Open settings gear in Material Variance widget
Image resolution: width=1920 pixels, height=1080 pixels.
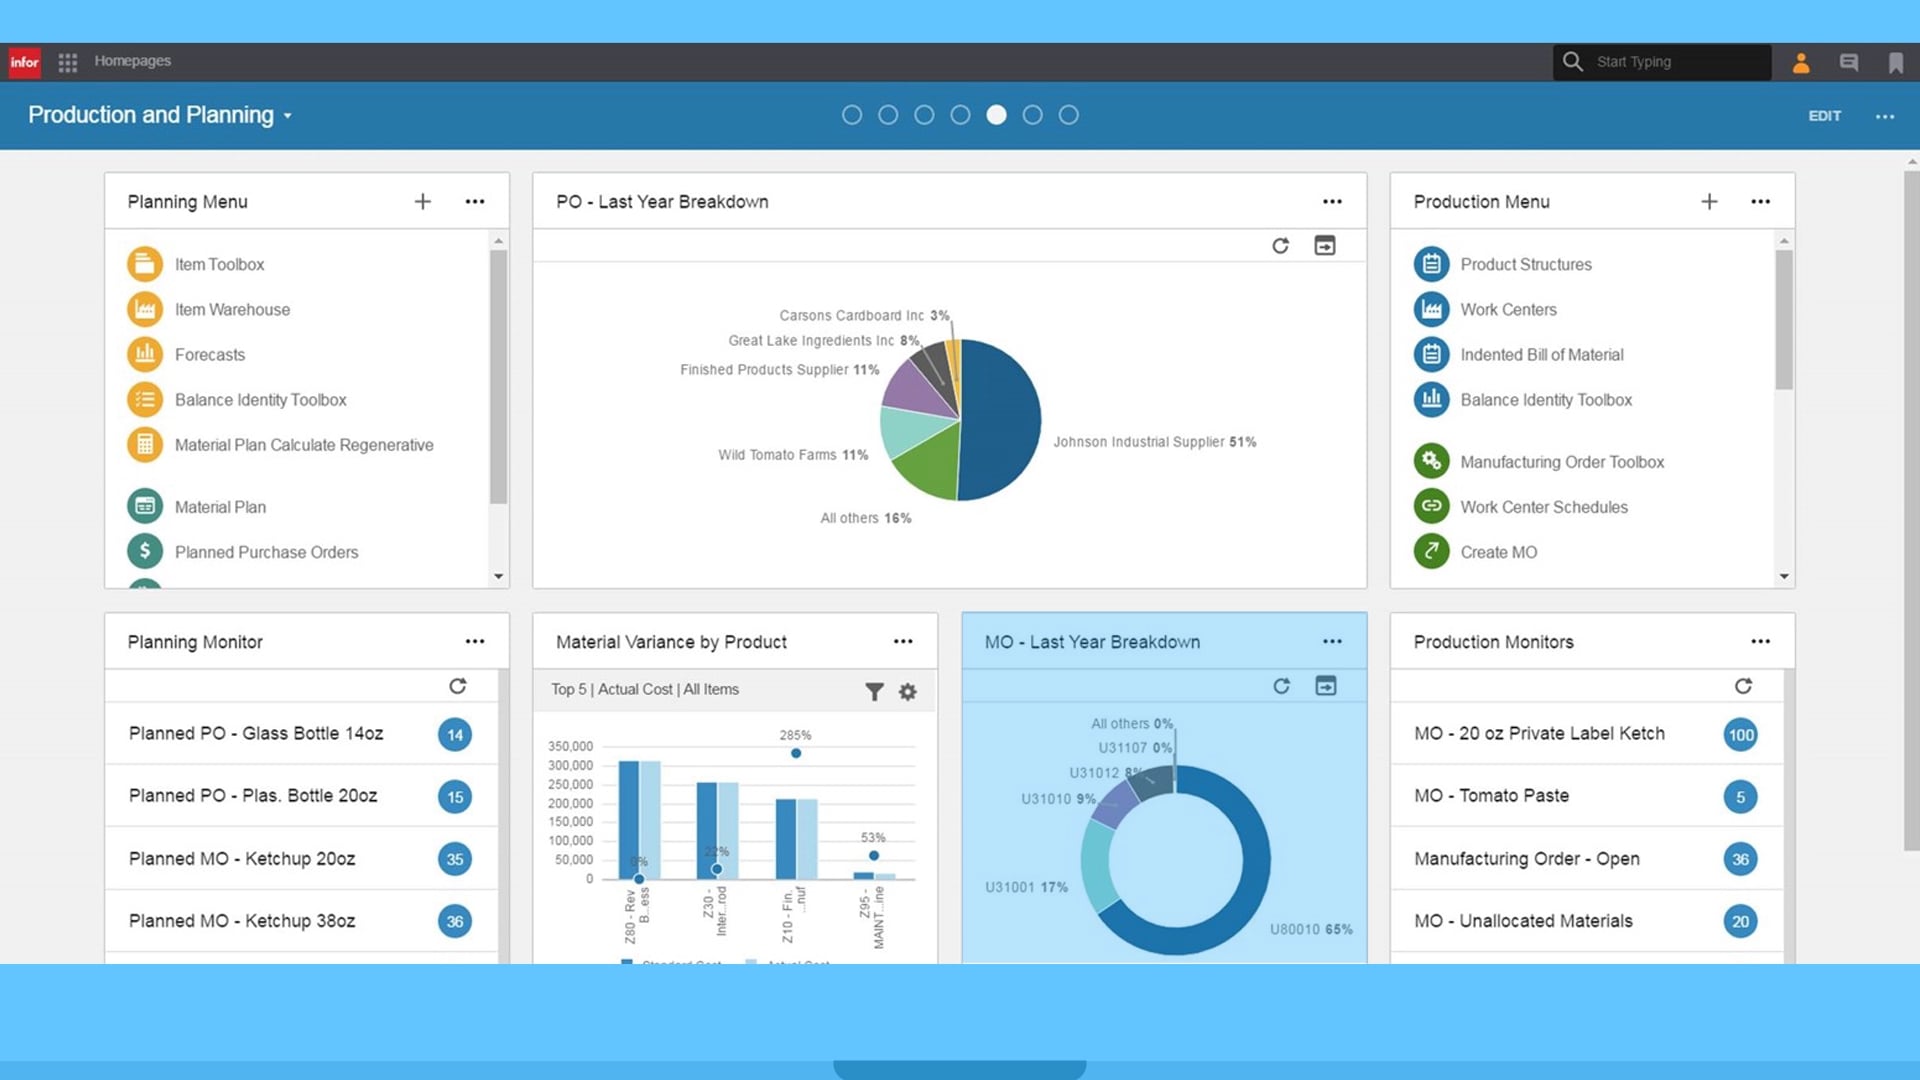pos(908,691)
